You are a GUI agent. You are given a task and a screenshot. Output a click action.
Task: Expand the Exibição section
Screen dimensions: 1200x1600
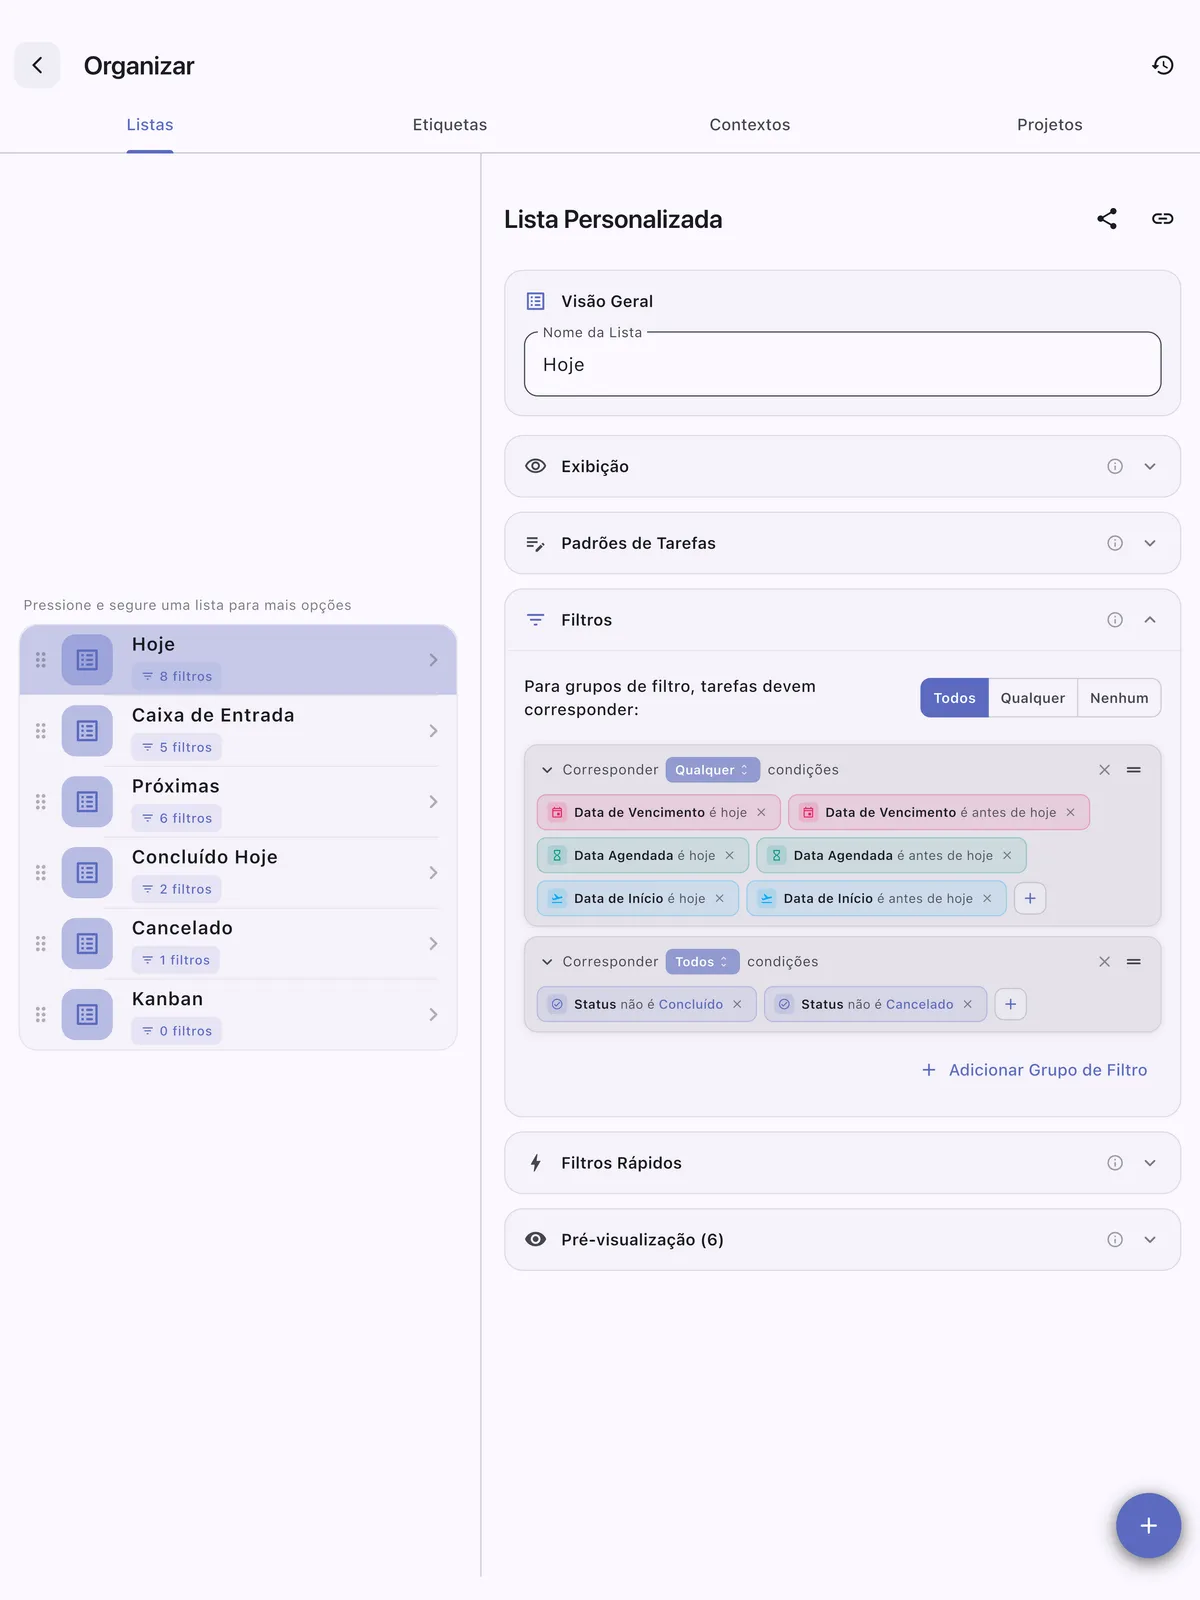(x=1150, y=466)
